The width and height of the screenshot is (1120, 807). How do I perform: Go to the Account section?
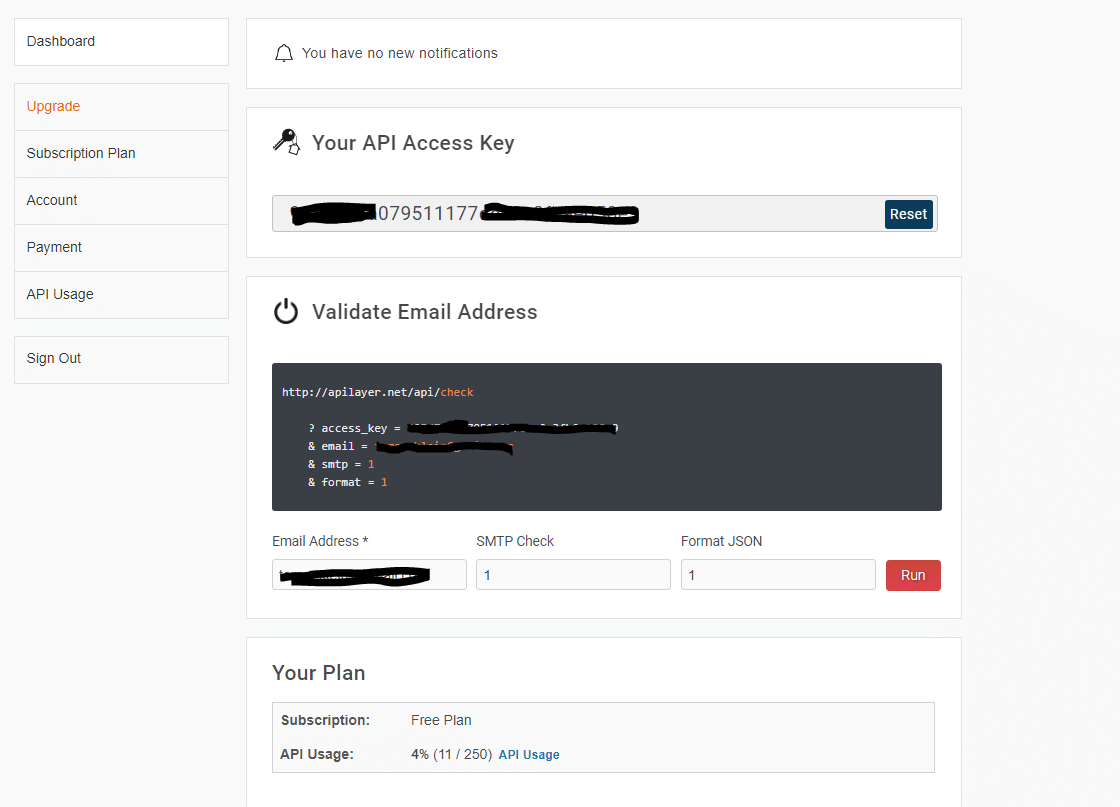coord(121,201)
